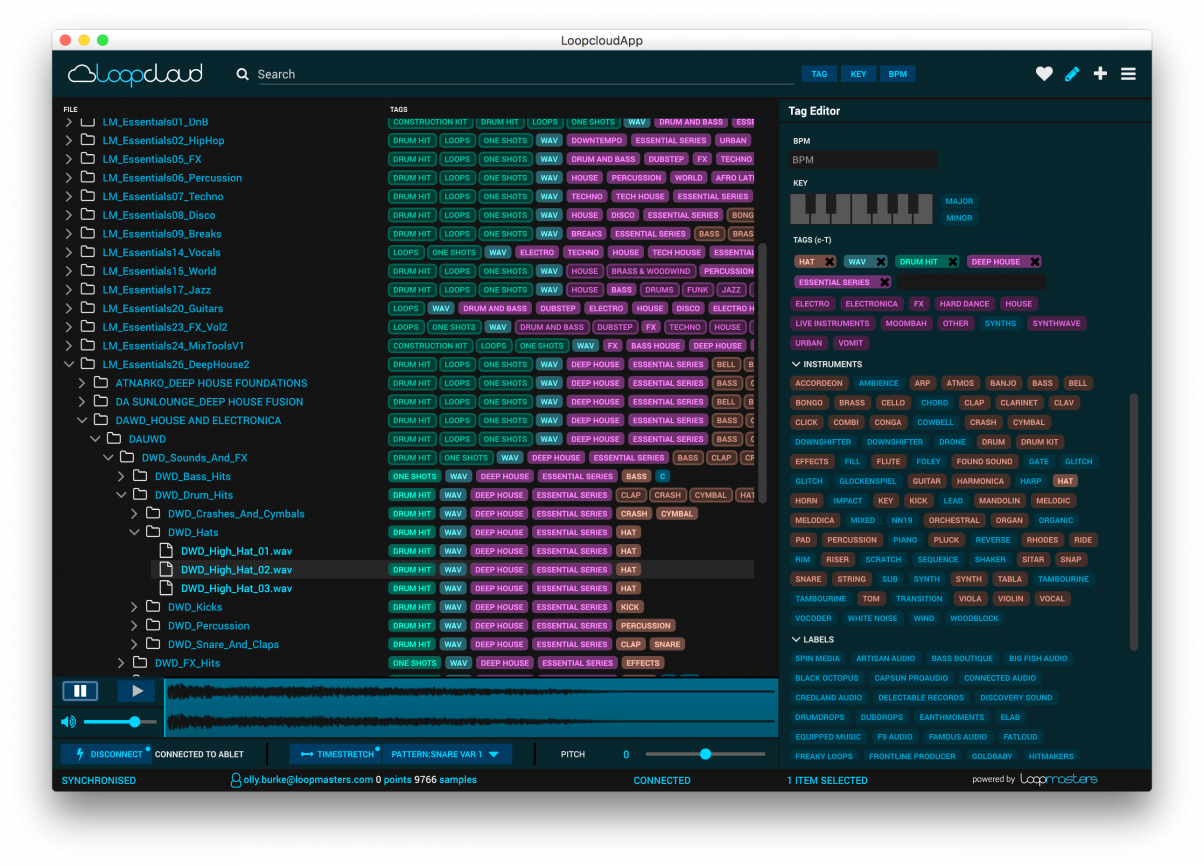1204x866 pixels.
Task: Expand the LM_Essentials02_HipHop folder
Action: [68, 141]
